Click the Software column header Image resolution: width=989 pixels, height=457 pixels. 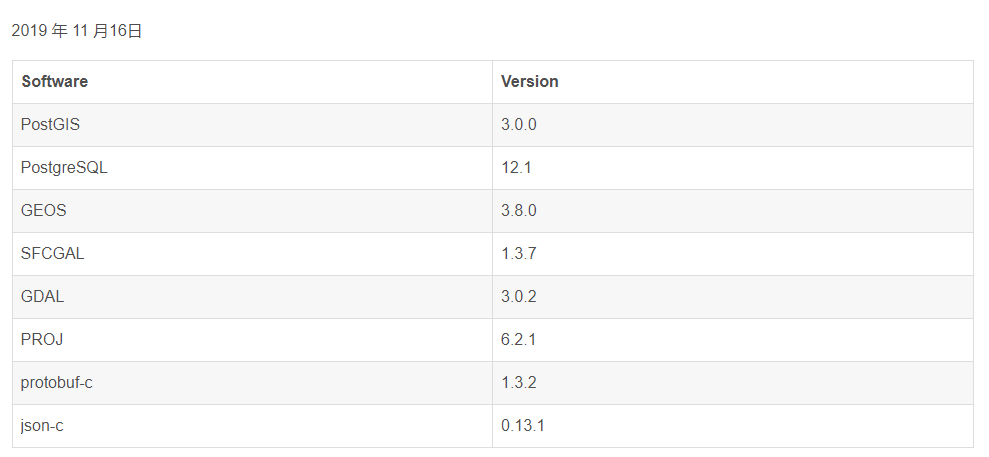(54, 81)
